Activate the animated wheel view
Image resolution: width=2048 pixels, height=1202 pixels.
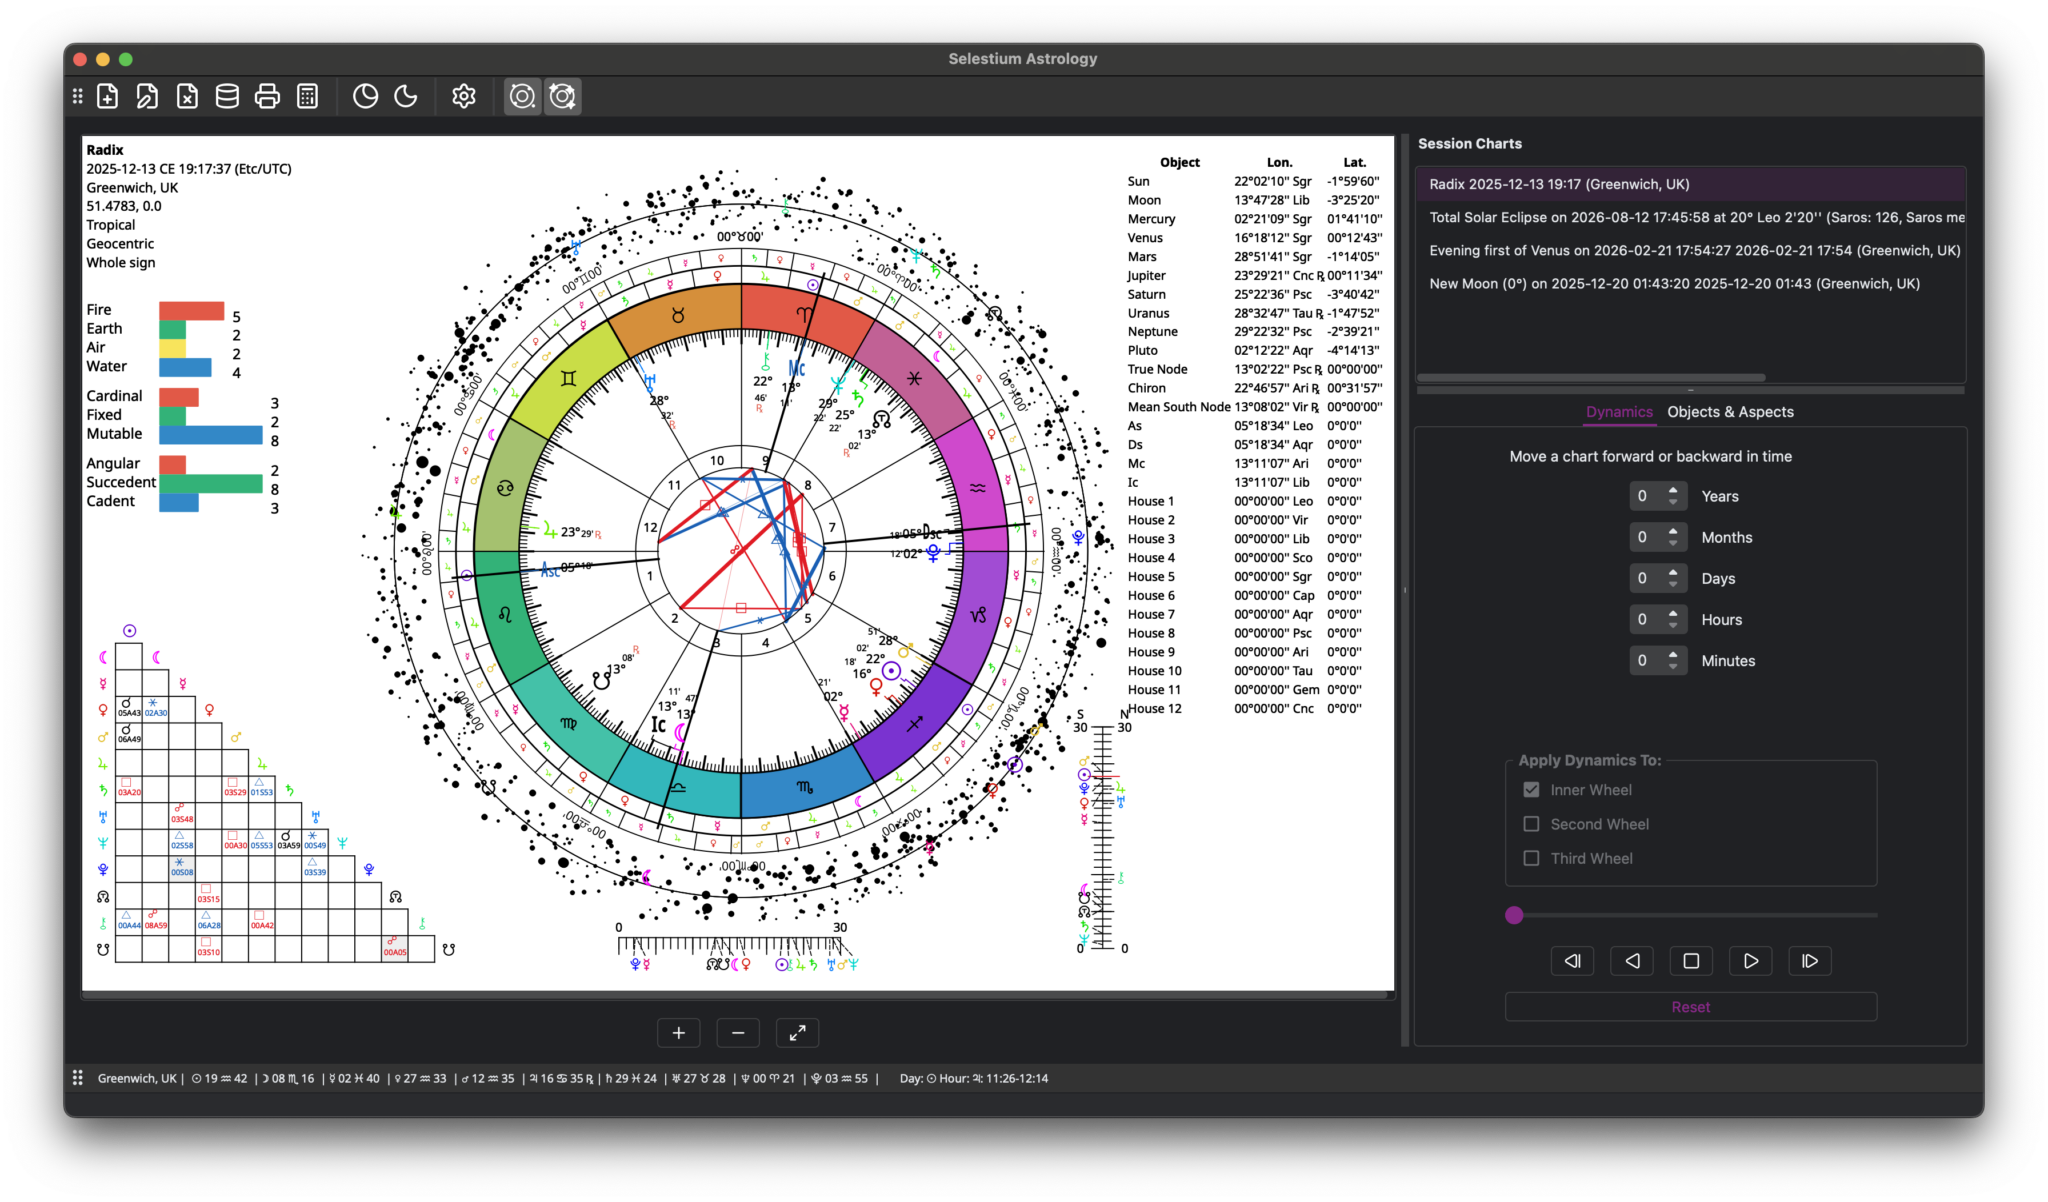(x=562, y=96)
